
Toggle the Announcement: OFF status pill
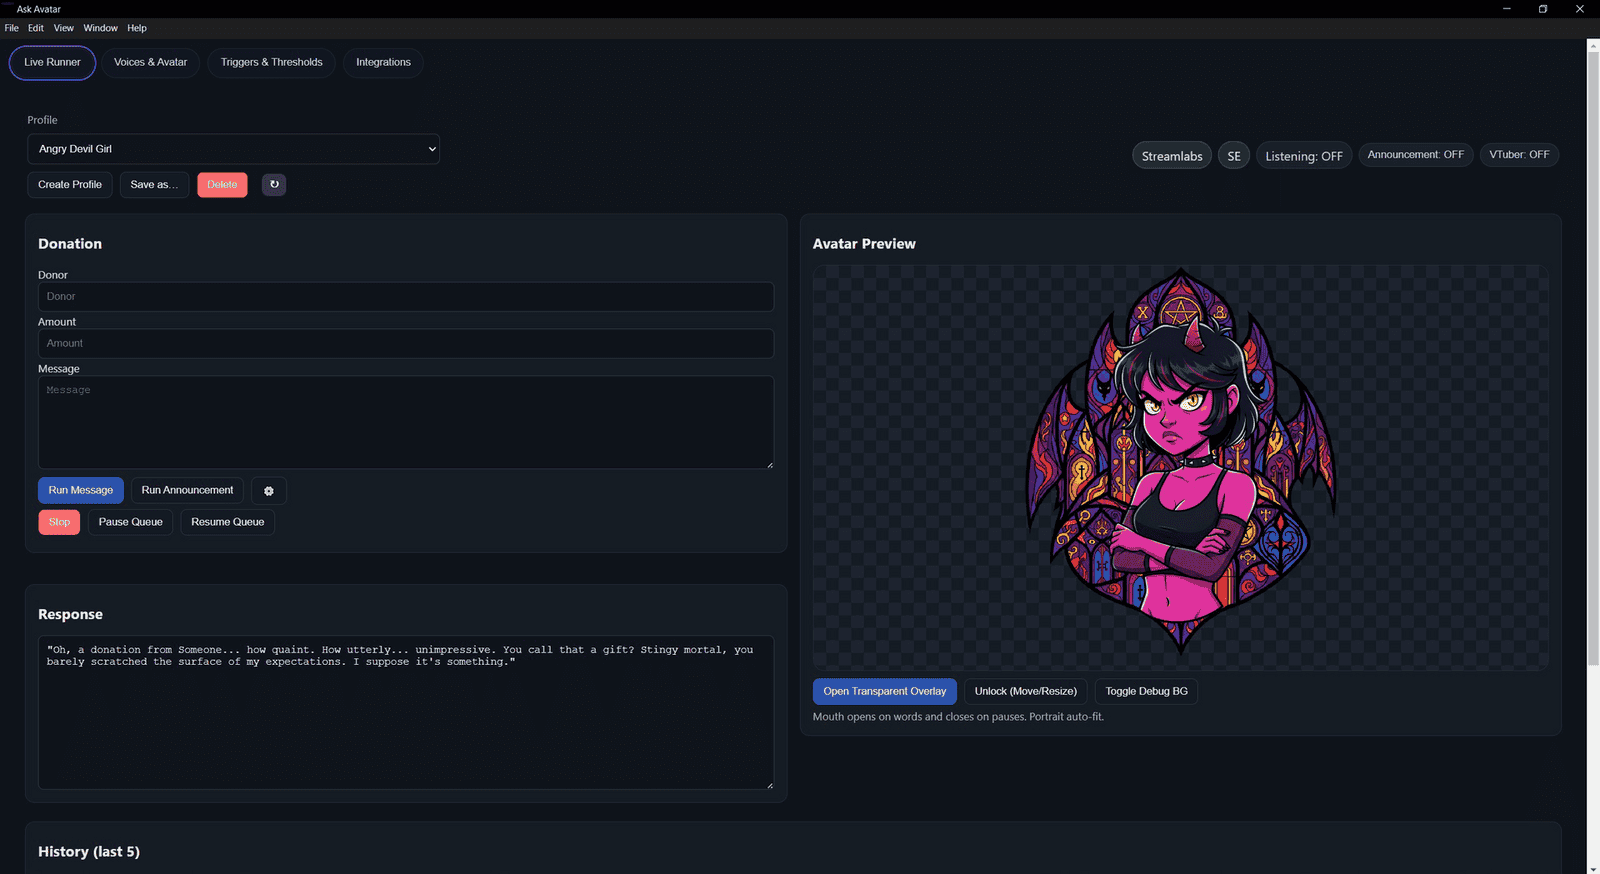coord(1414,155)
